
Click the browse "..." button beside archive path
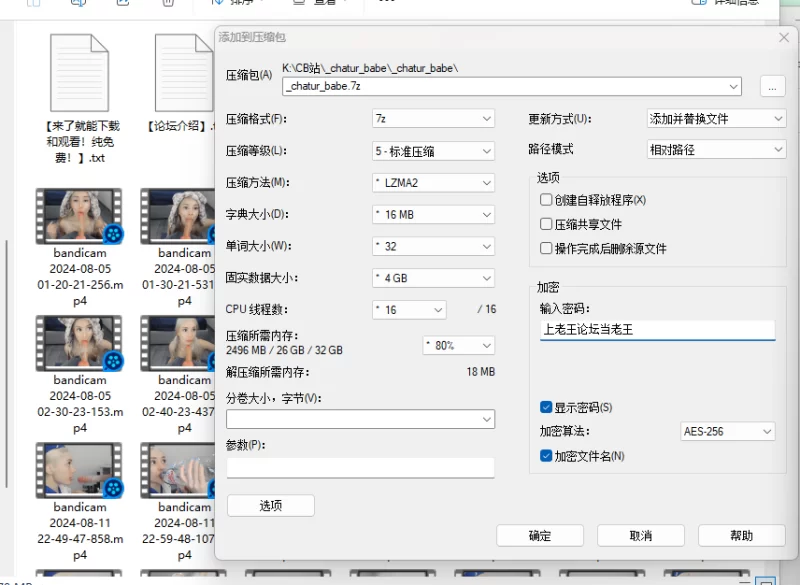(x=771, y=87)
